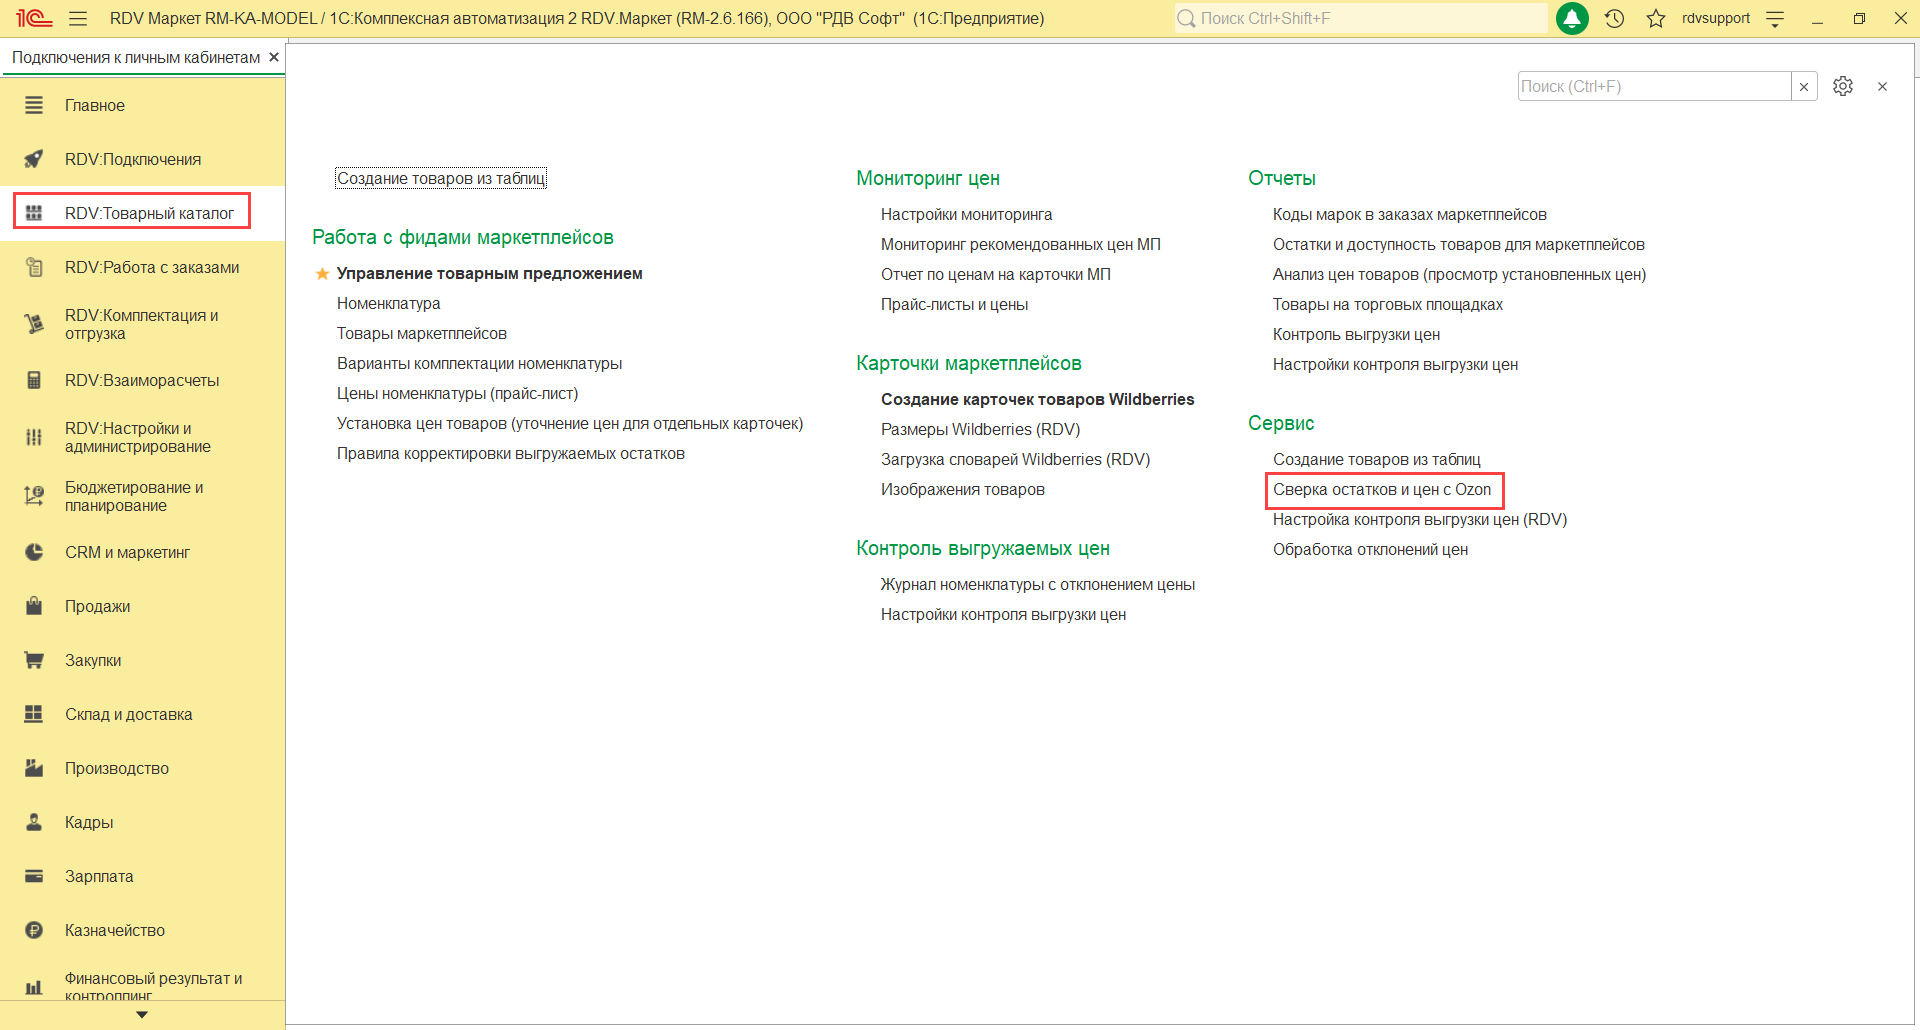This screenshot has width=1920, height=1030.
Task: Open Создание карточек товаров Wildberries link
Action: click(x=1037, y=400)
